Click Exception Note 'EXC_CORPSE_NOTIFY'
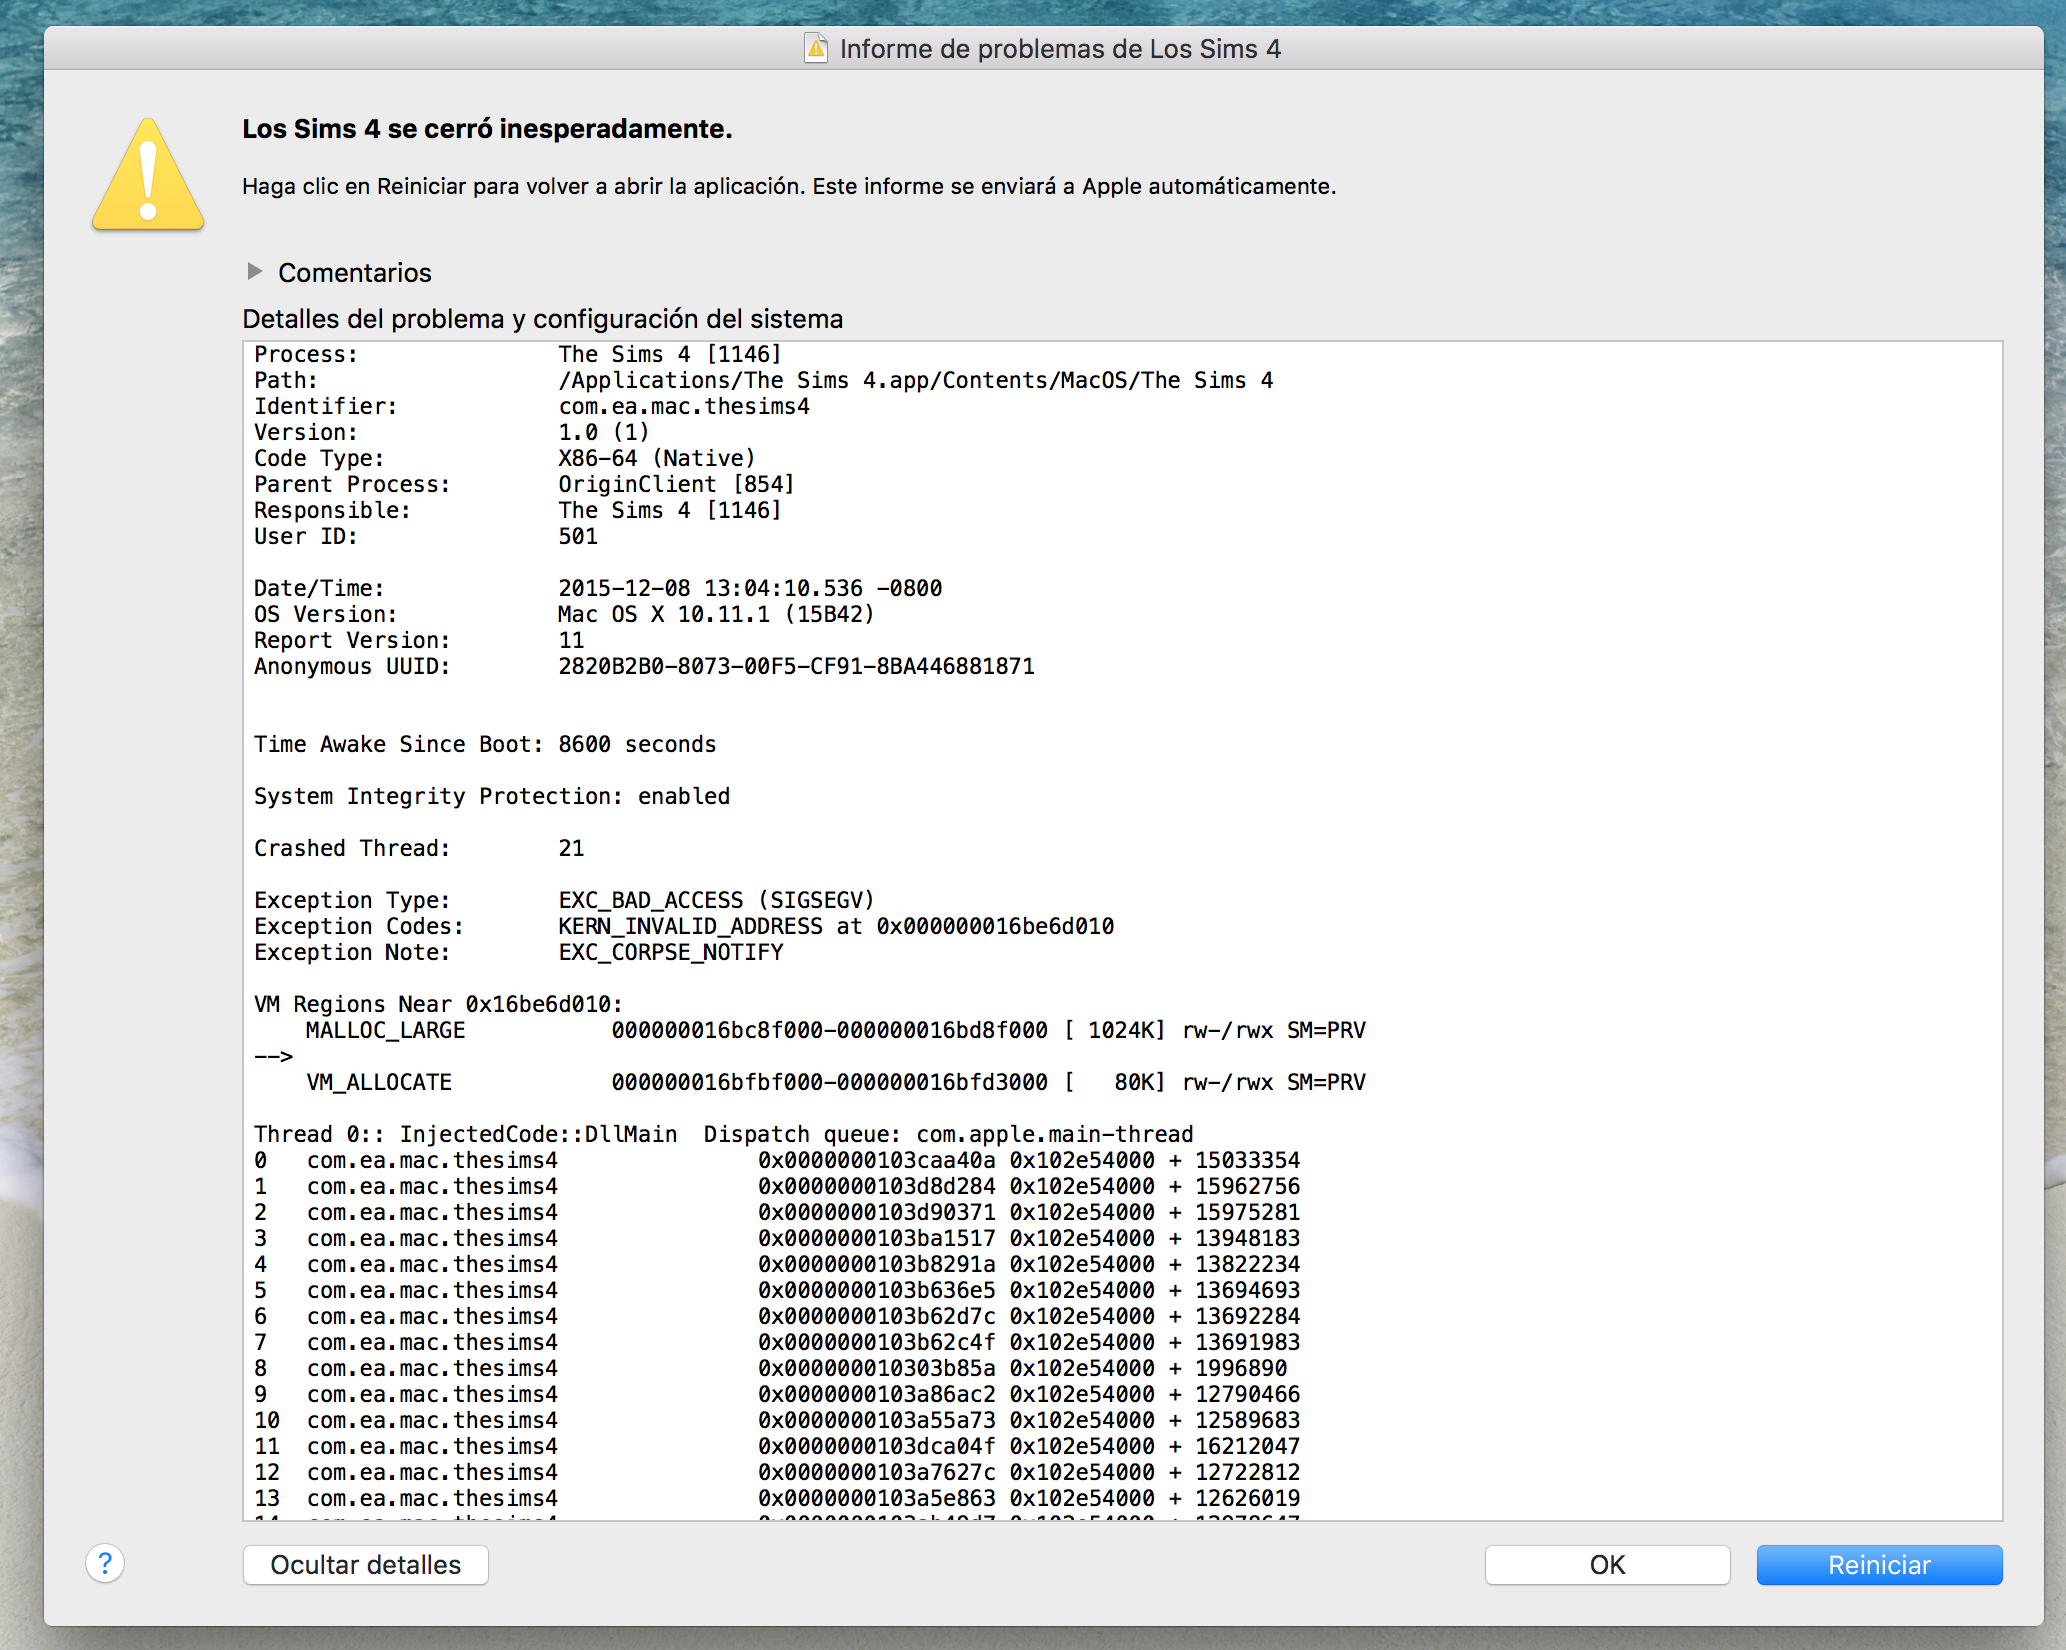The width and height of the screenshot is (2066, 1650). click(x=671, y=952)
